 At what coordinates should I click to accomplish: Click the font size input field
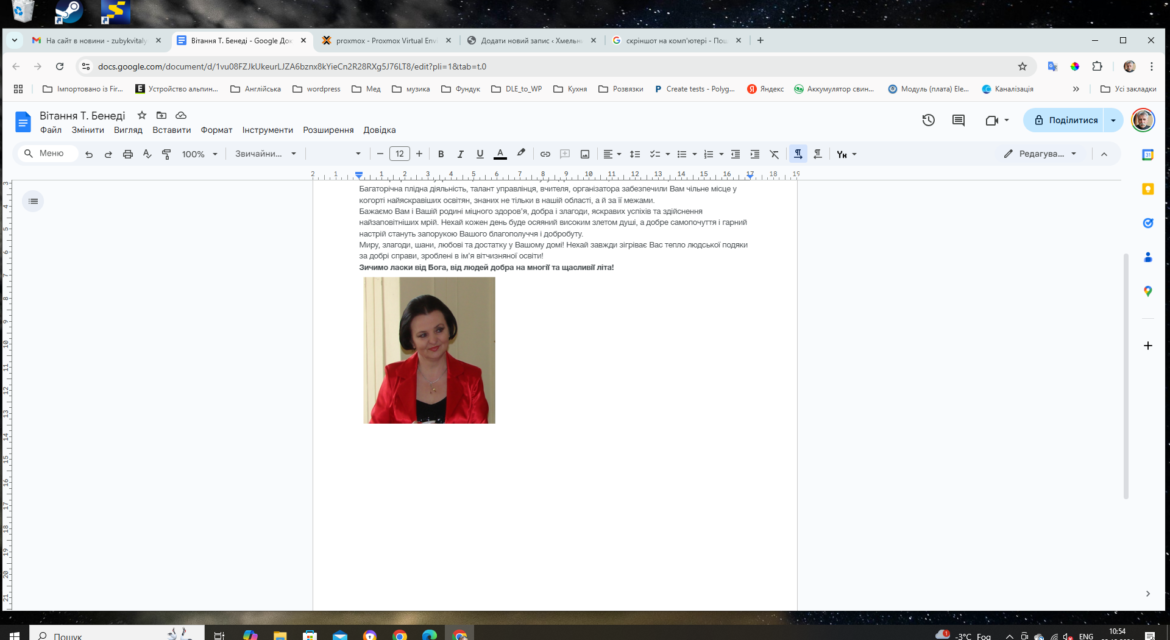coord(399,154)
